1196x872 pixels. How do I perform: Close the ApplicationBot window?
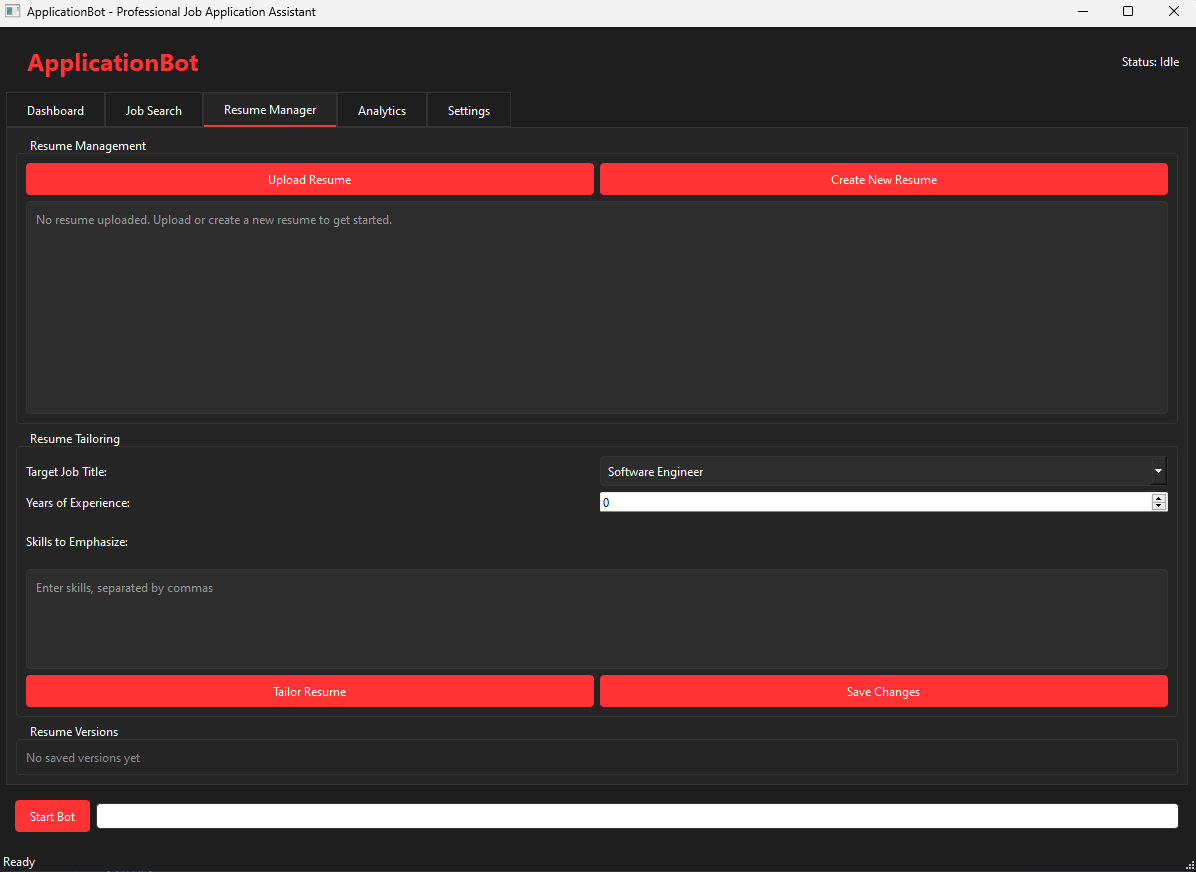(x=1174, y=11)
